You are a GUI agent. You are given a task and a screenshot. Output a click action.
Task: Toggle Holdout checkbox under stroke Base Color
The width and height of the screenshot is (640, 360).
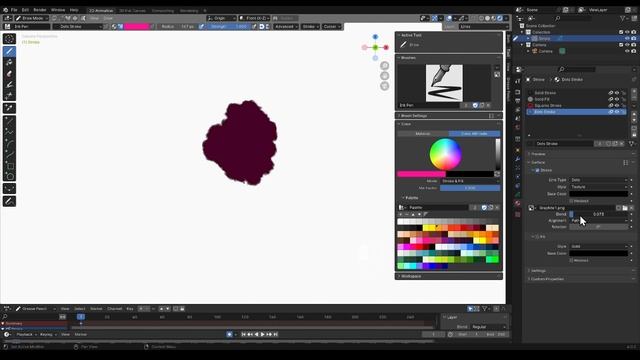coord(571,201)
